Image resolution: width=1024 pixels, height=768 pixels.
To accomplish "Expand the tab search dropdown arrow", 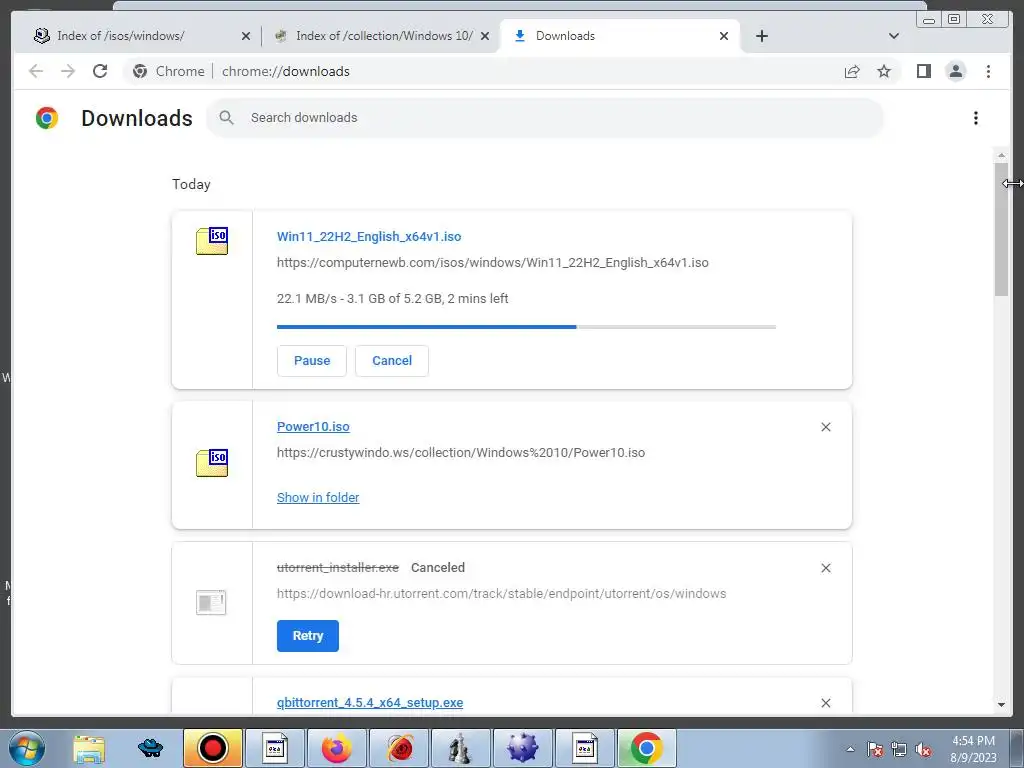I will (x=894, y=36).
